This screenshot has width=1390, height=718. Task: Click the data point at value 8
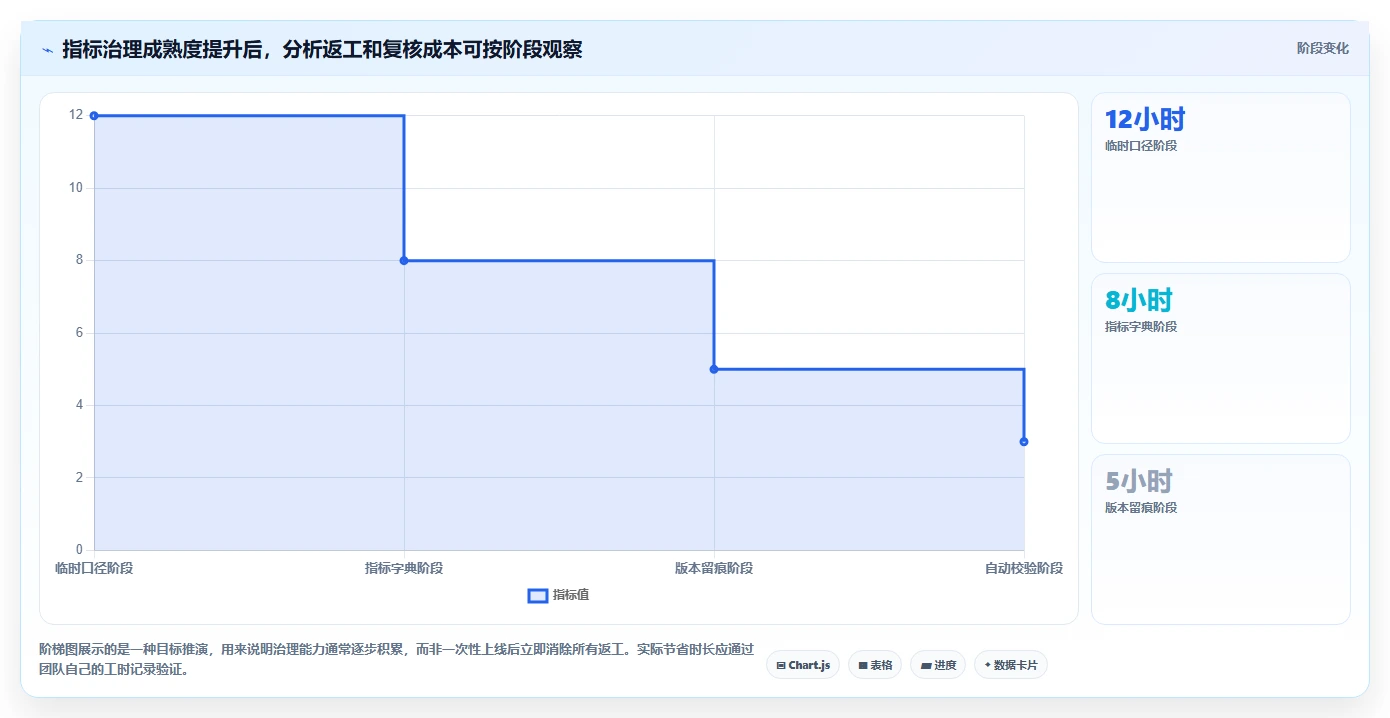coord(404,261)
